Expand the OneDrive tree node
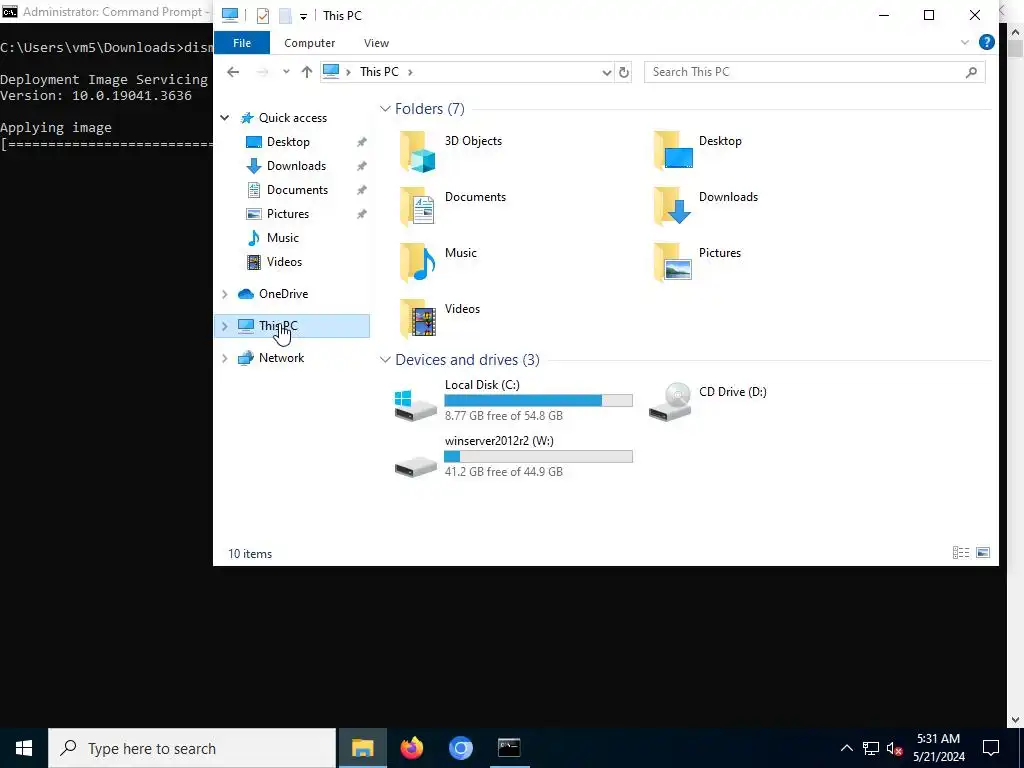 [x=225, y=294]
